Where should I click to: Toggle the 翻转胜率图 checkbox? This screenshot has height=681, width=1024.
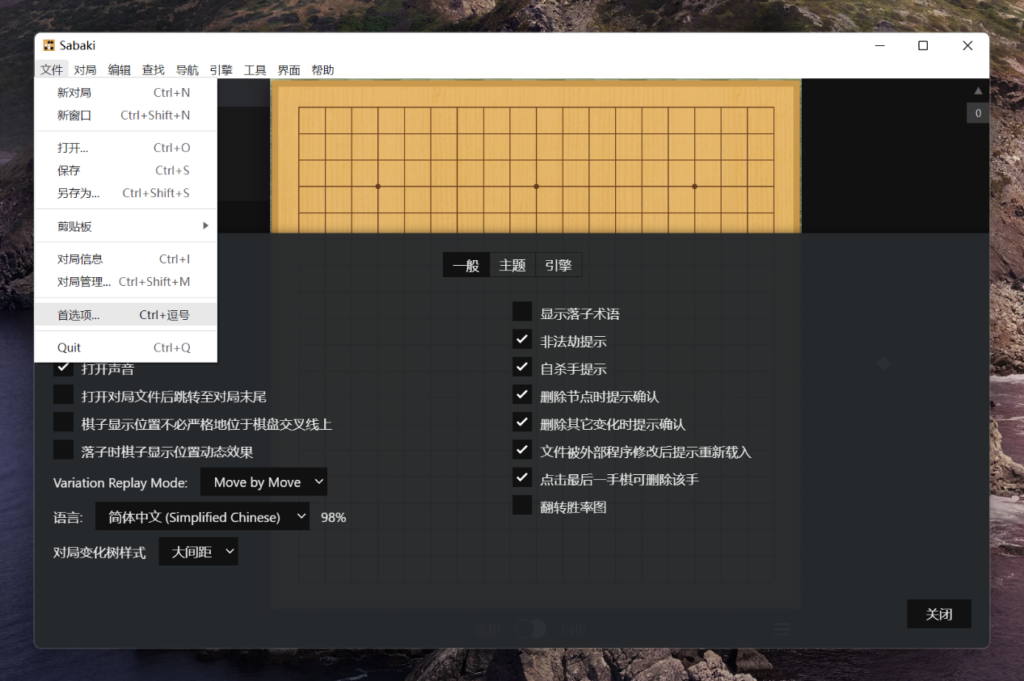522,505
